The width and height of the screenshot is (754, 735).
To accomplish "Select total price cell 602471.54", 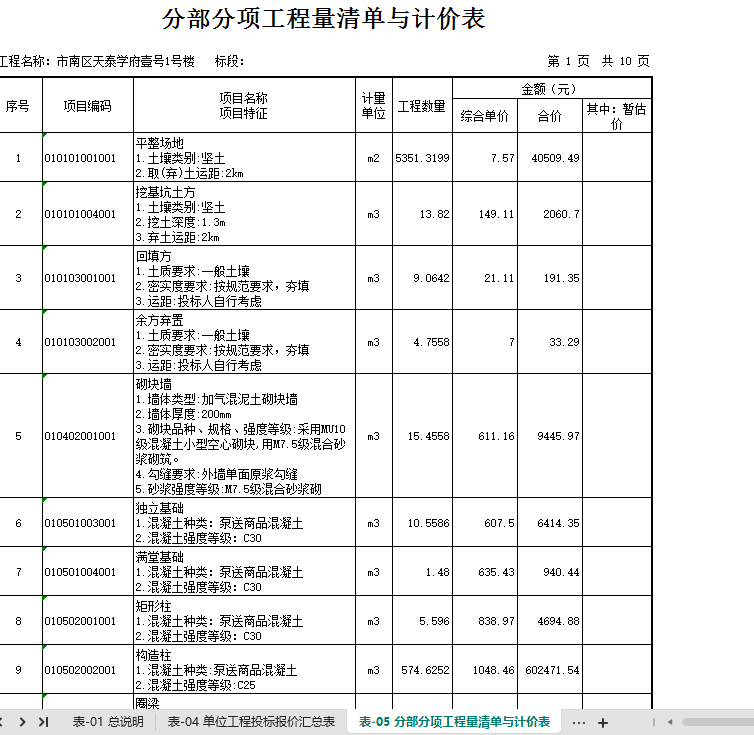I will [550, 670].
